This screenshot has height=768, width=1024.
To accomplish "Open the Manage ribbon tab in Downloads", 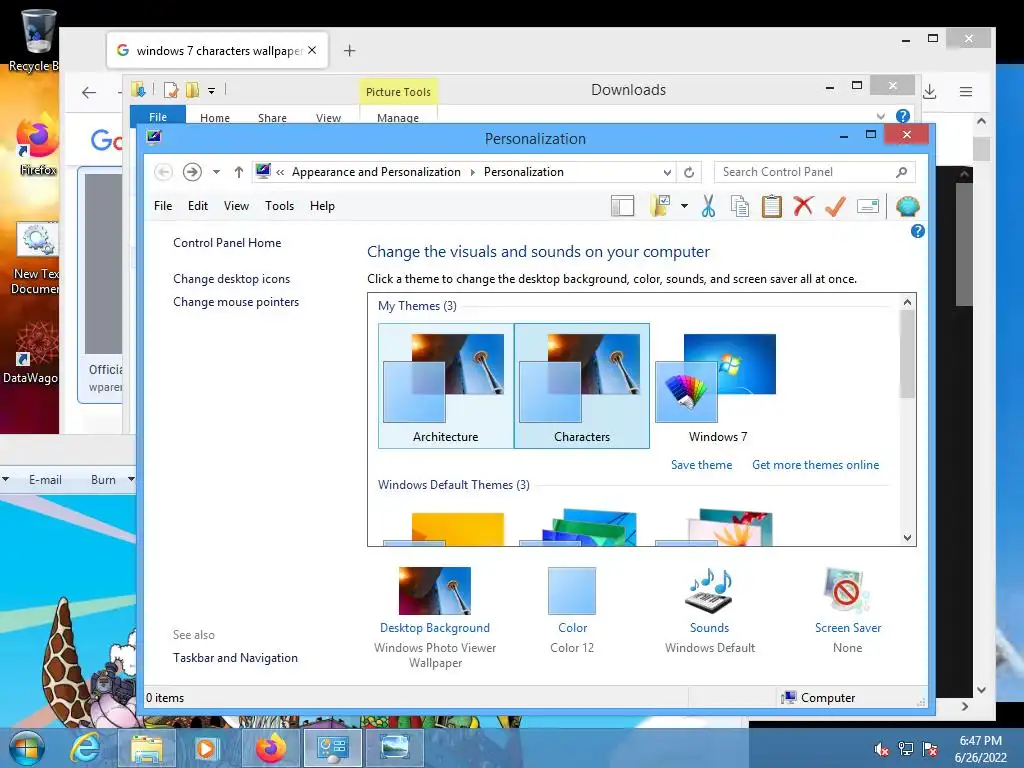I will point(398,118).
